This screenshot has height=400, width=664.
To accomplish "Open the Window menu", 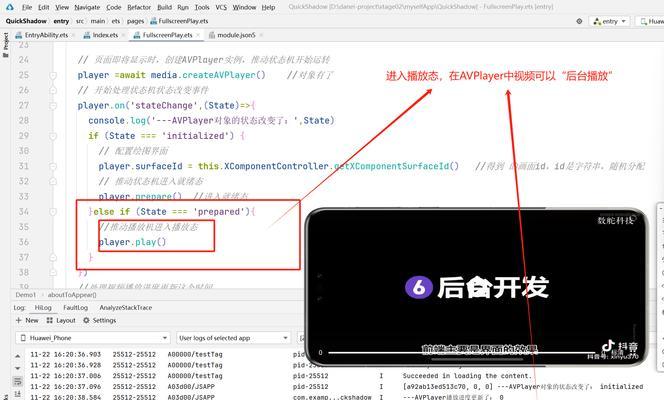I will click(x=244, y=7).
